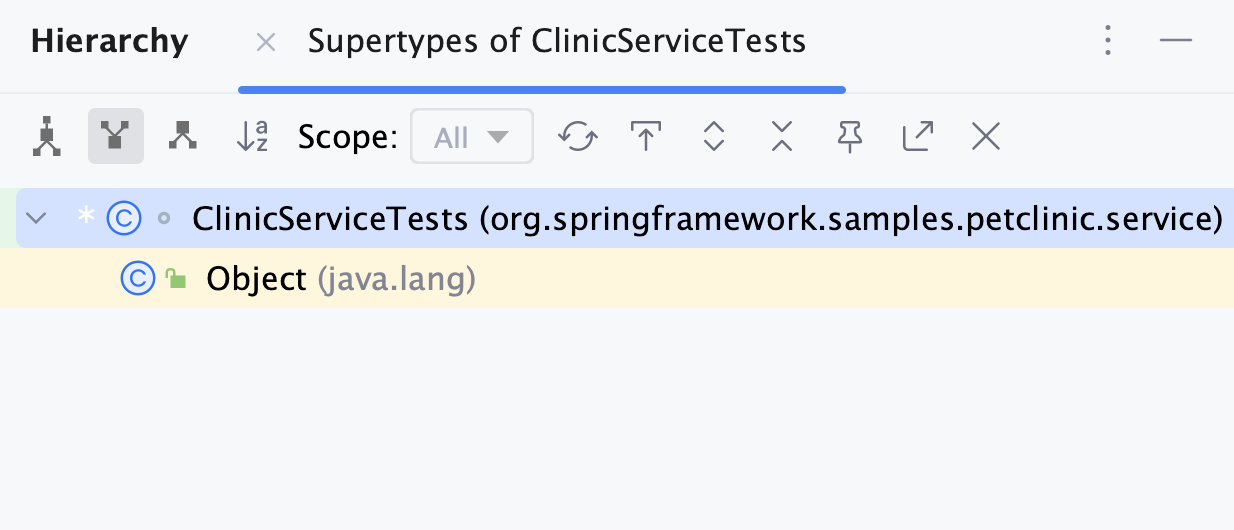The image size is (1234, 530).
Task: Pin the current hierarchy tab
Action: [x=850, y=136]
